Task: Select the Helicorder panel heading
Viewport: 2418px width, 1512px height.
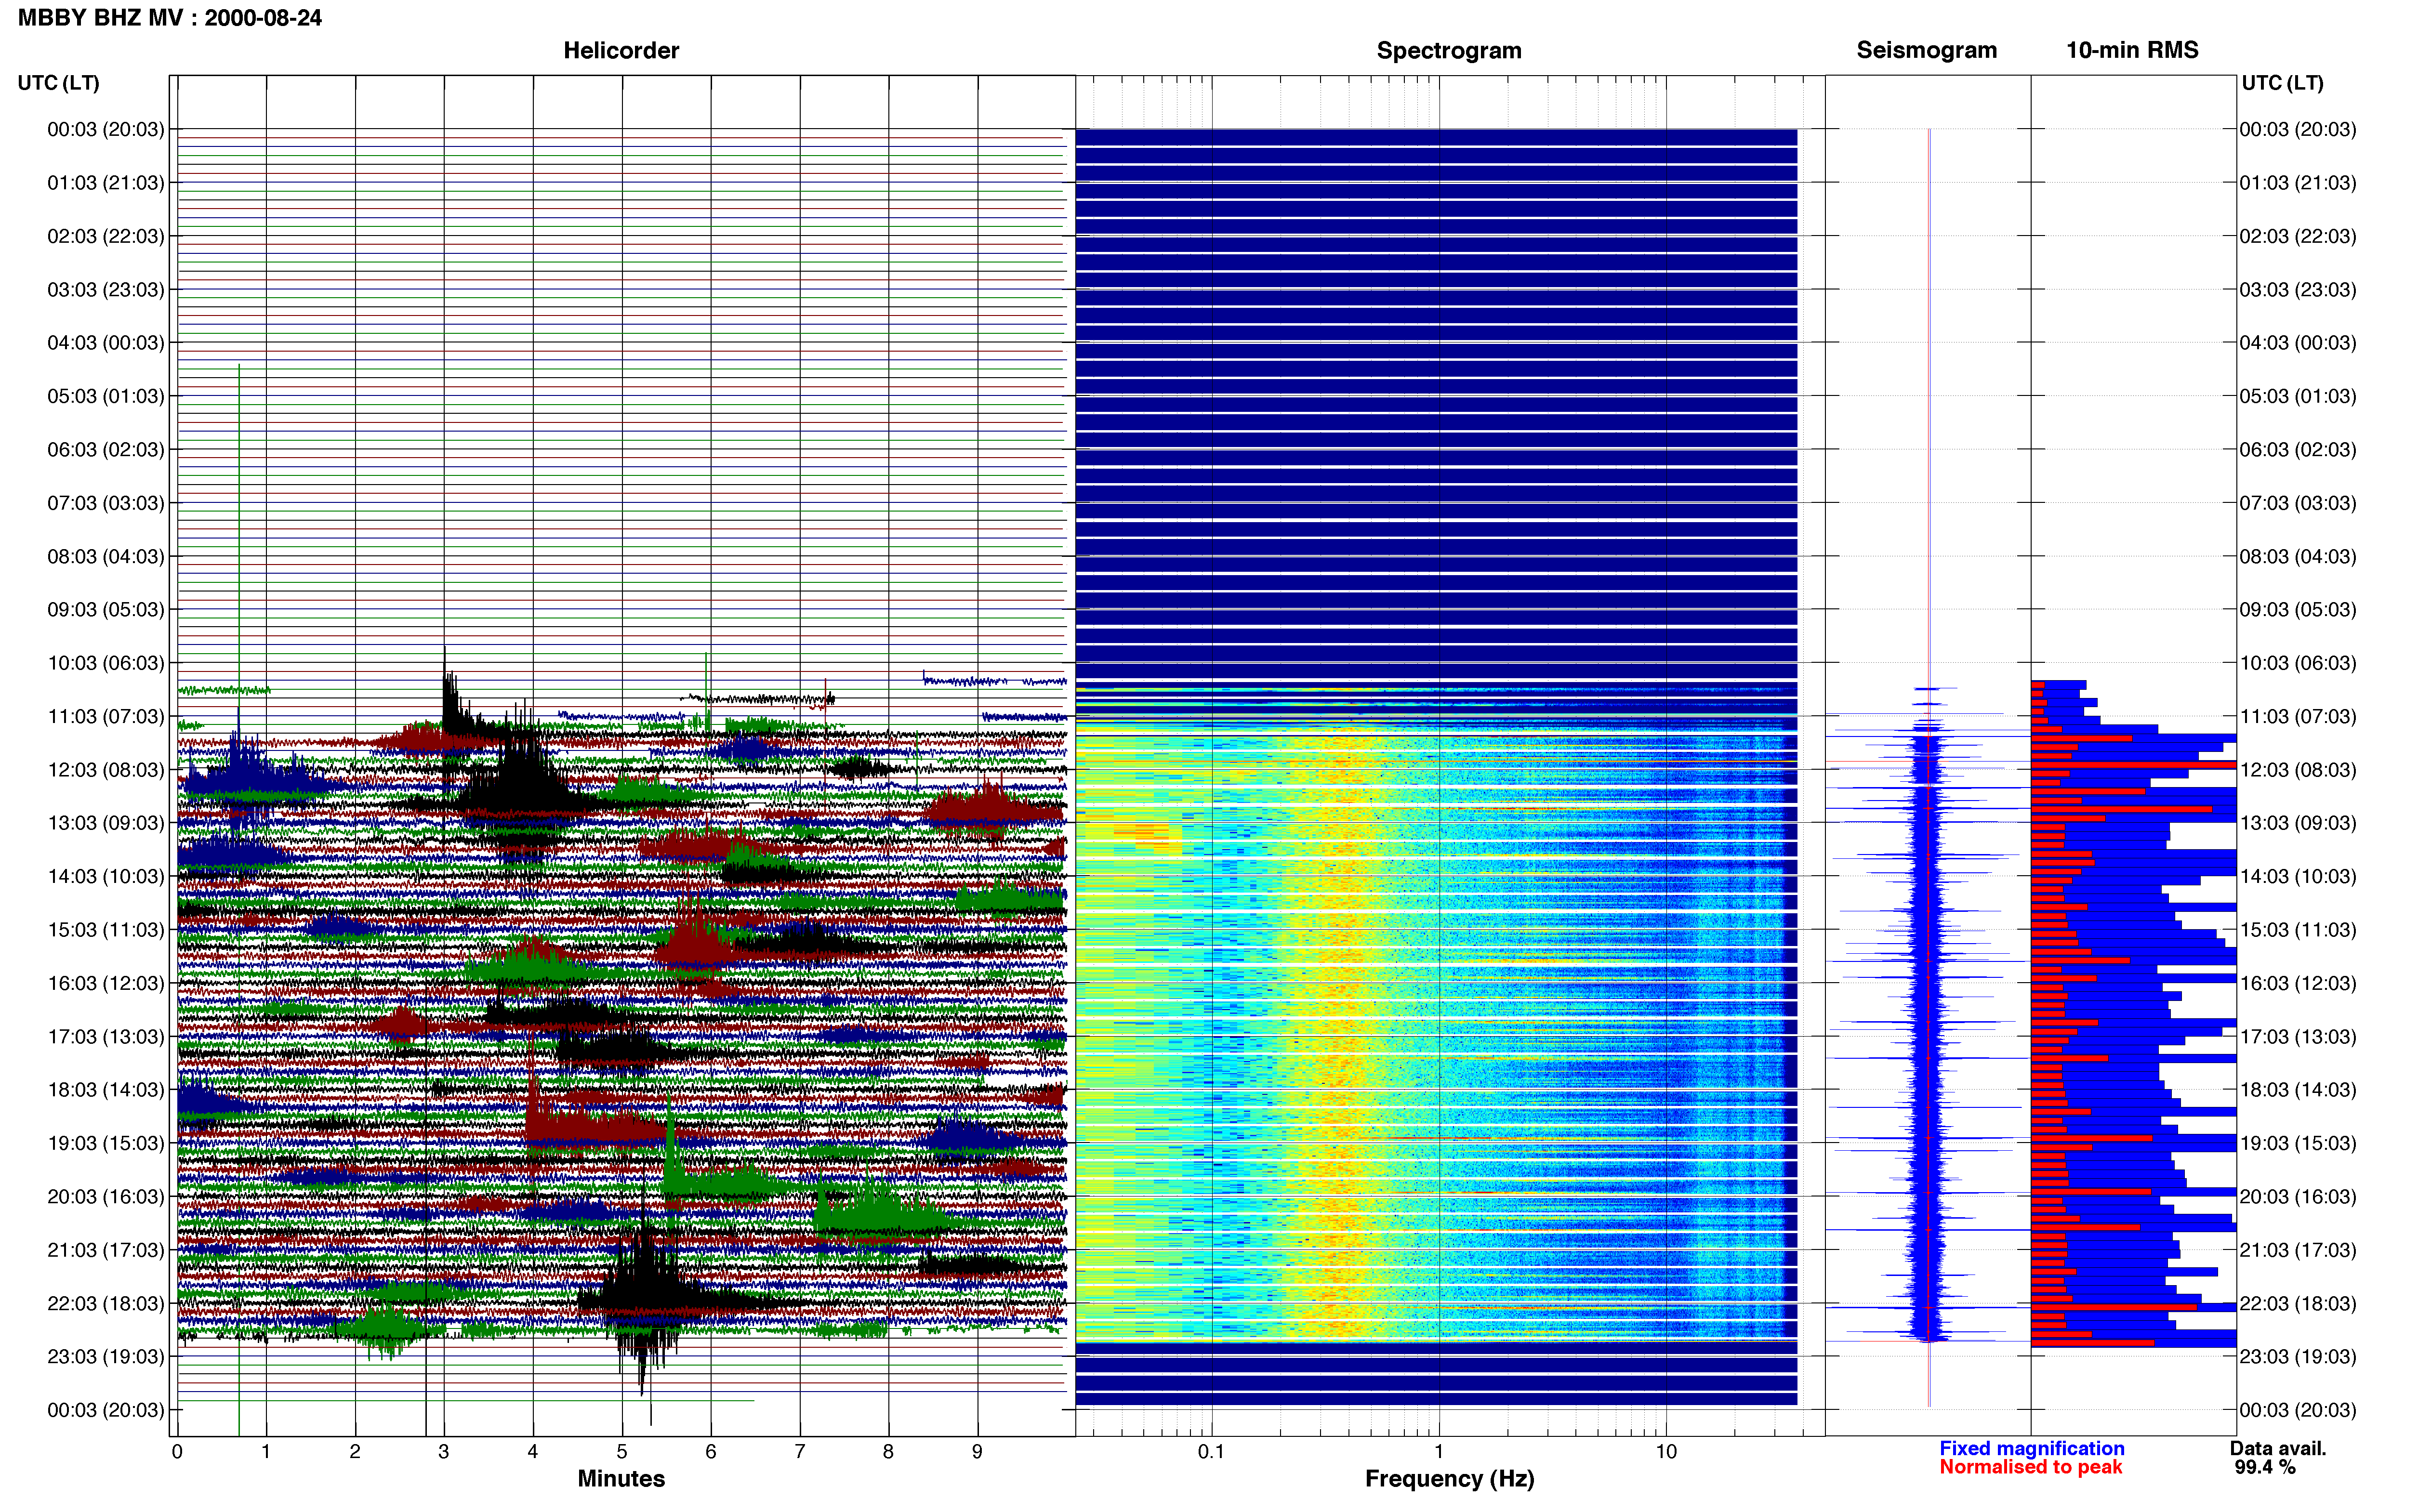Action: click(621, 50)
